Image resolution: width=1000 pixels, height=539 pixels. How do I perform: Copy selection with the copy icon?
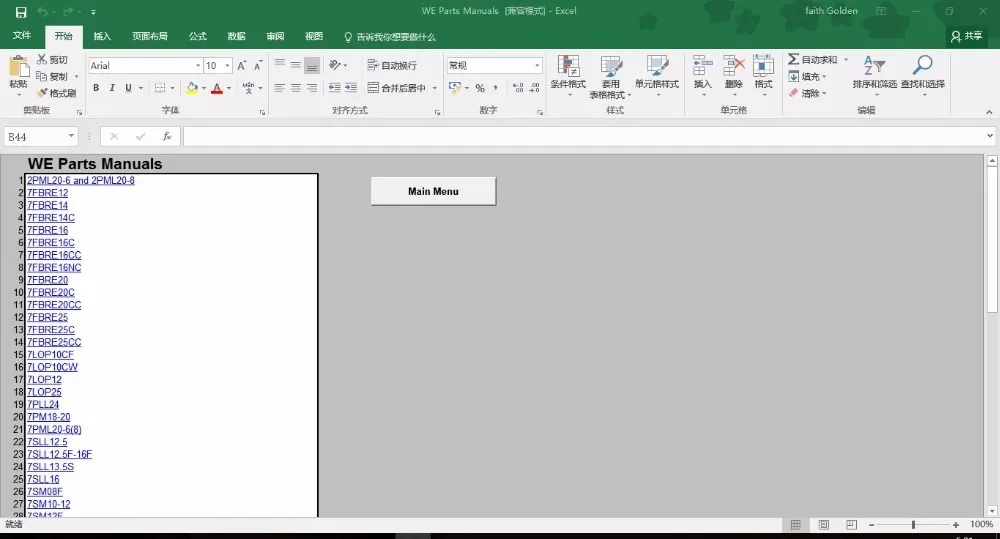pyautogui.click(x=42, y=76)
